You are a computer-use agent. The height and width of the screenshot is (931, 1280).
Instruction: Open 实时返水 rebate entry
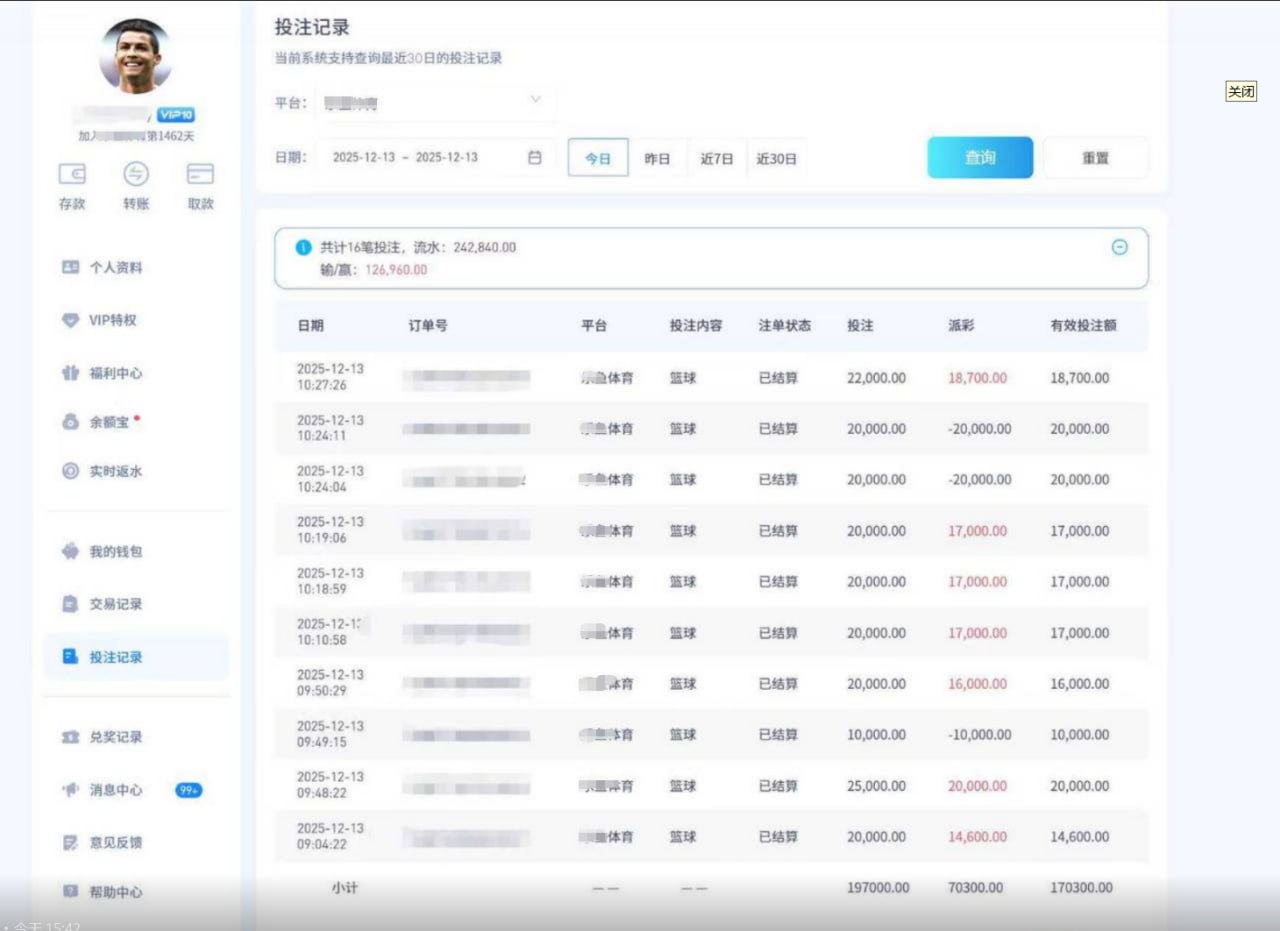pos(115,471)
